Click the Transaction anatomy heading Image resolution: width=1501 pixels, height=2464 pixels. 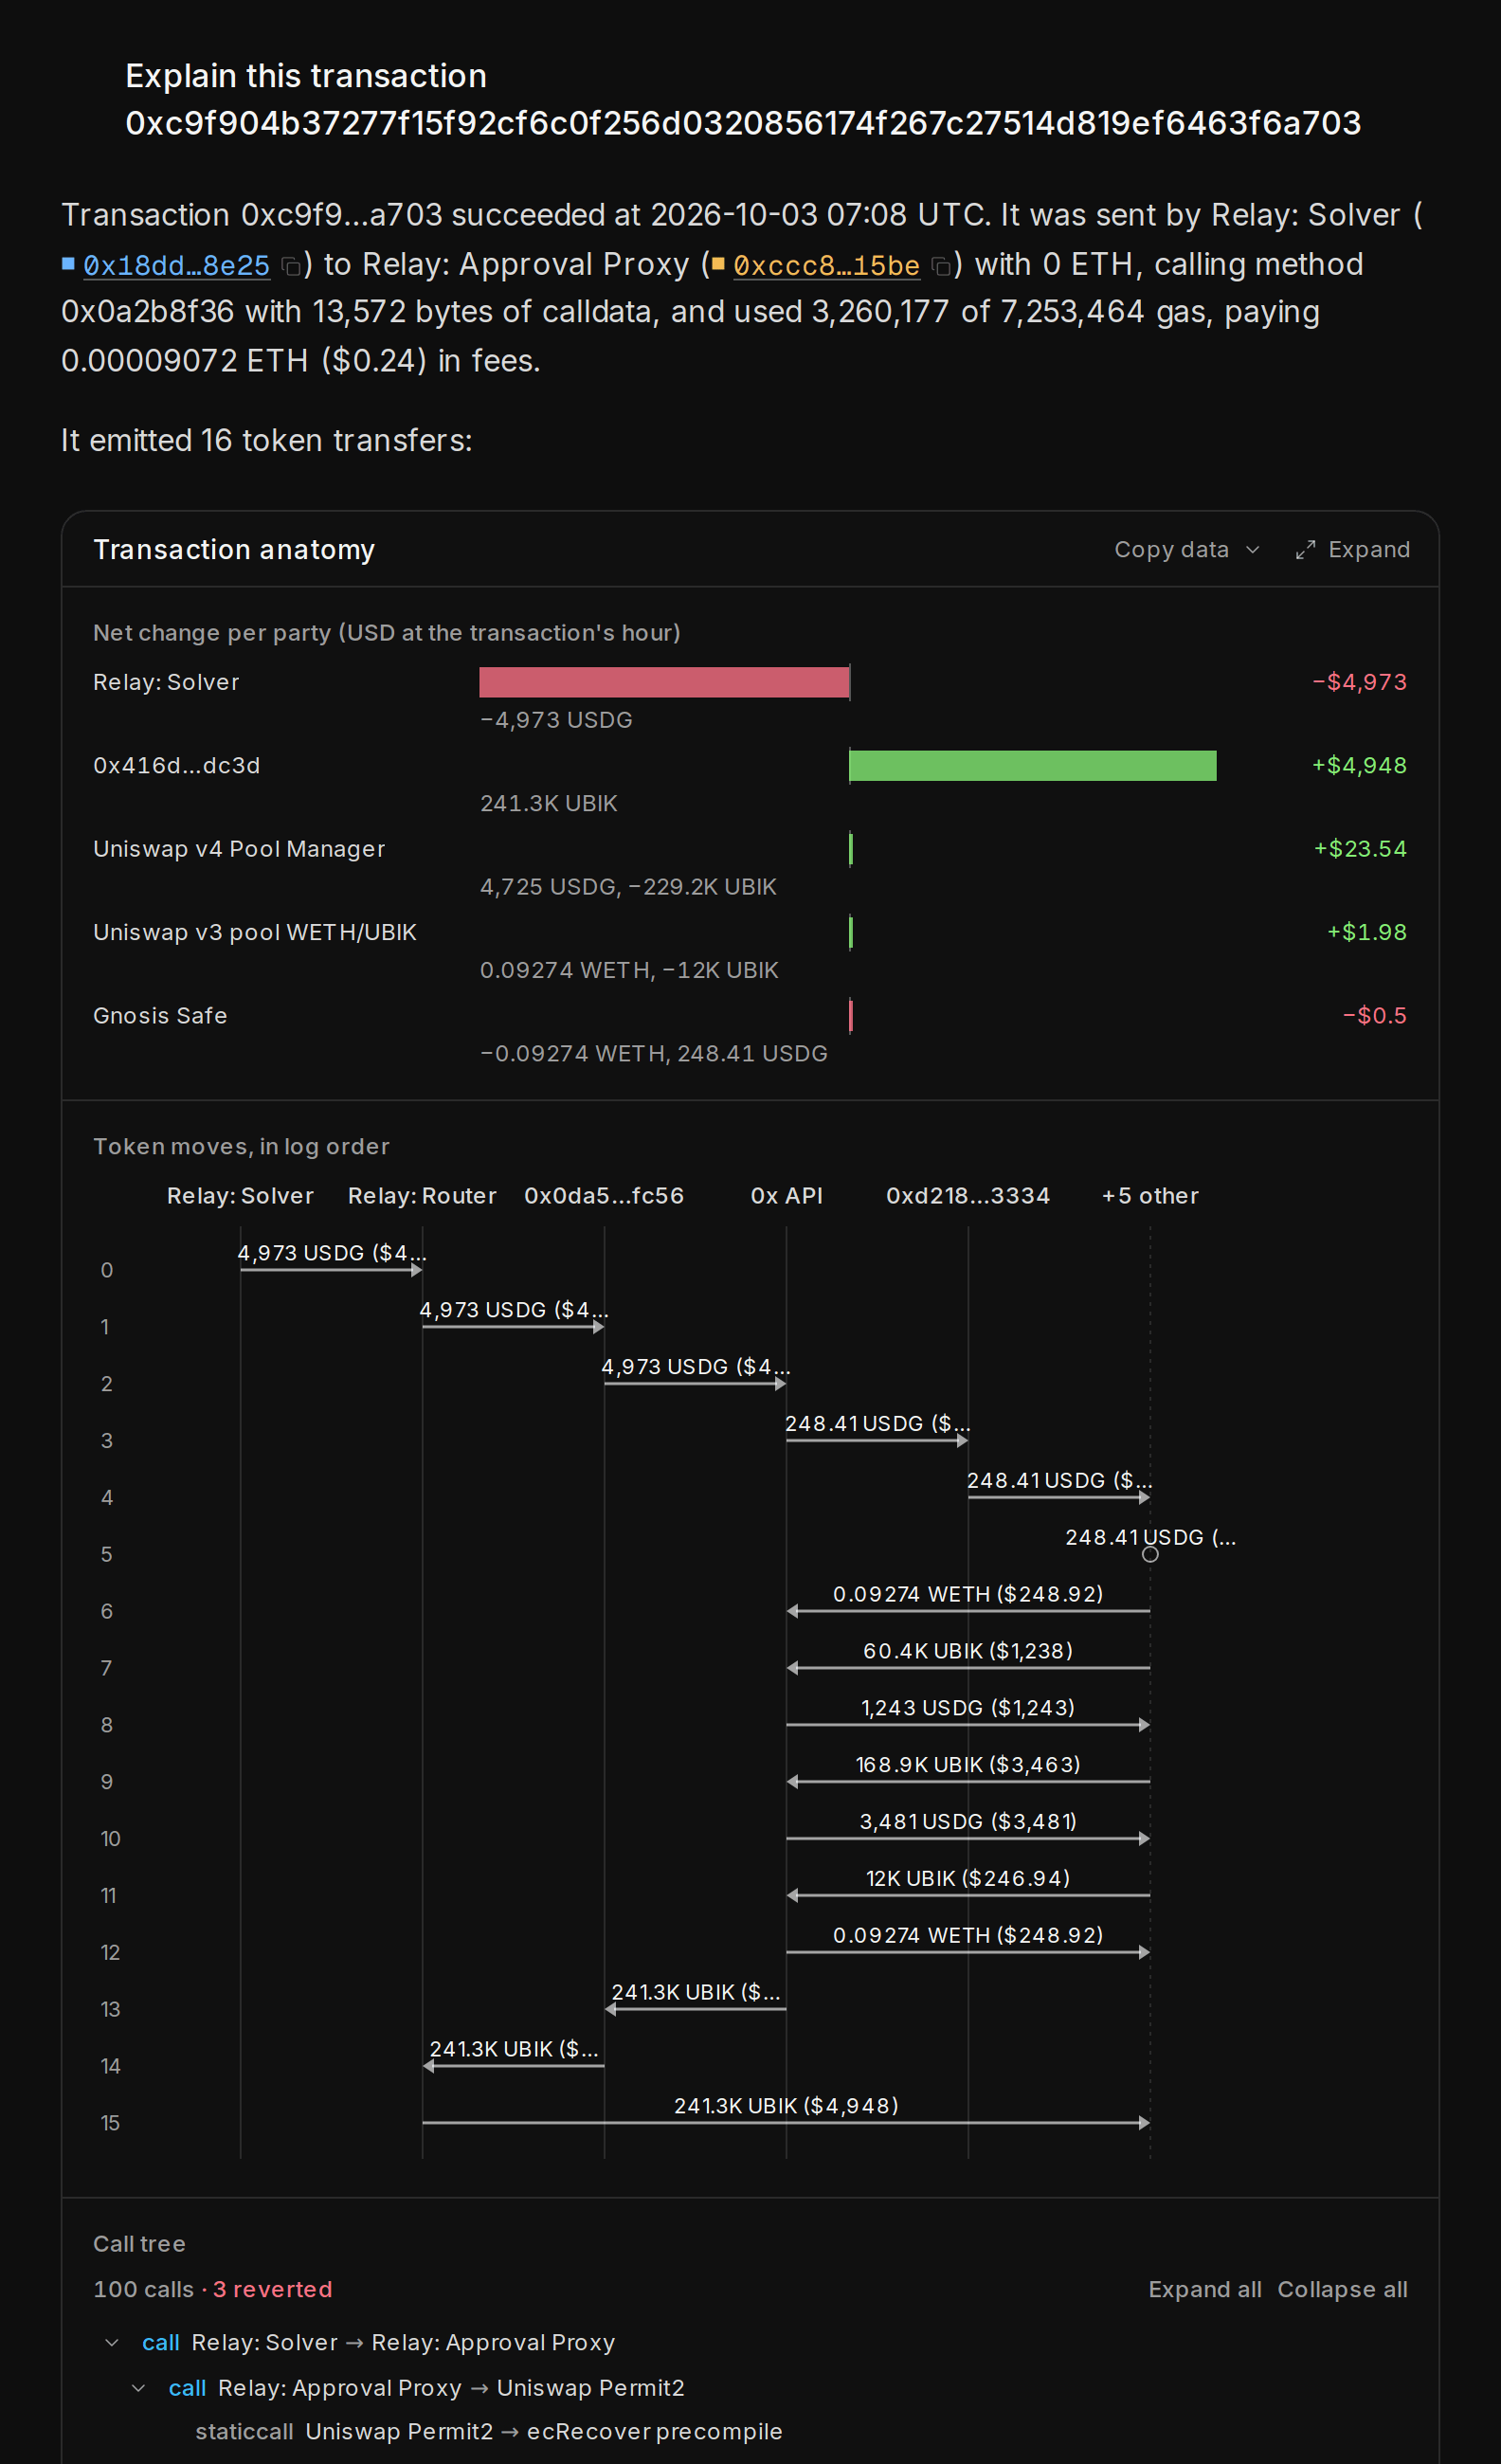(234, 550)
